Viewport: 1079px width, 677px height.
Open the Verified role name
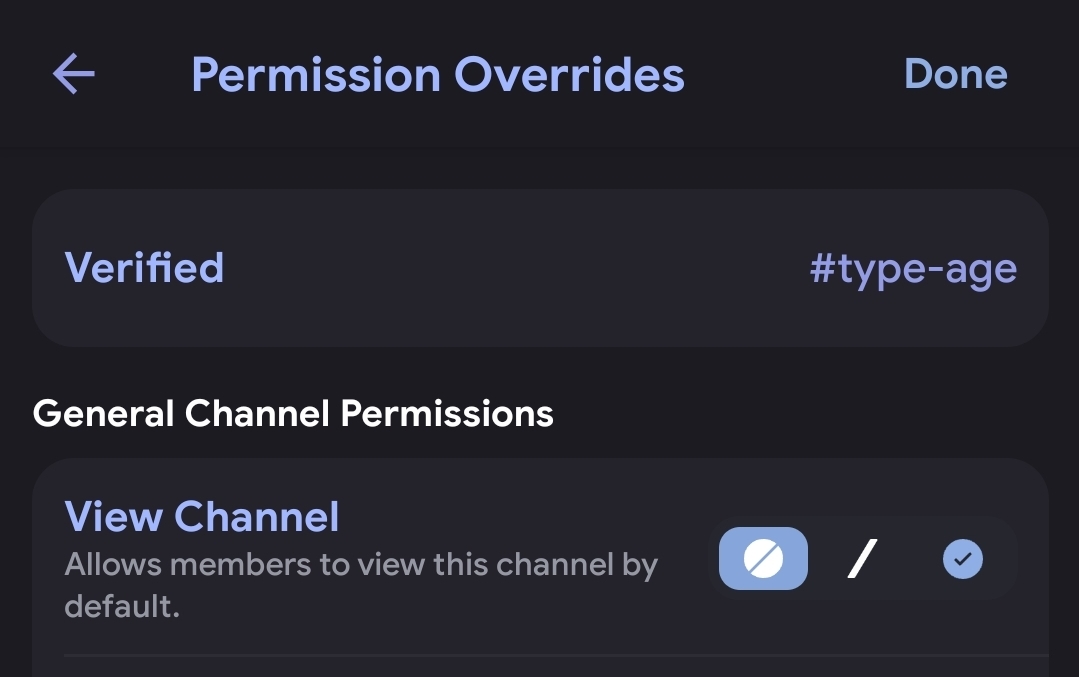tap(145, 267)
